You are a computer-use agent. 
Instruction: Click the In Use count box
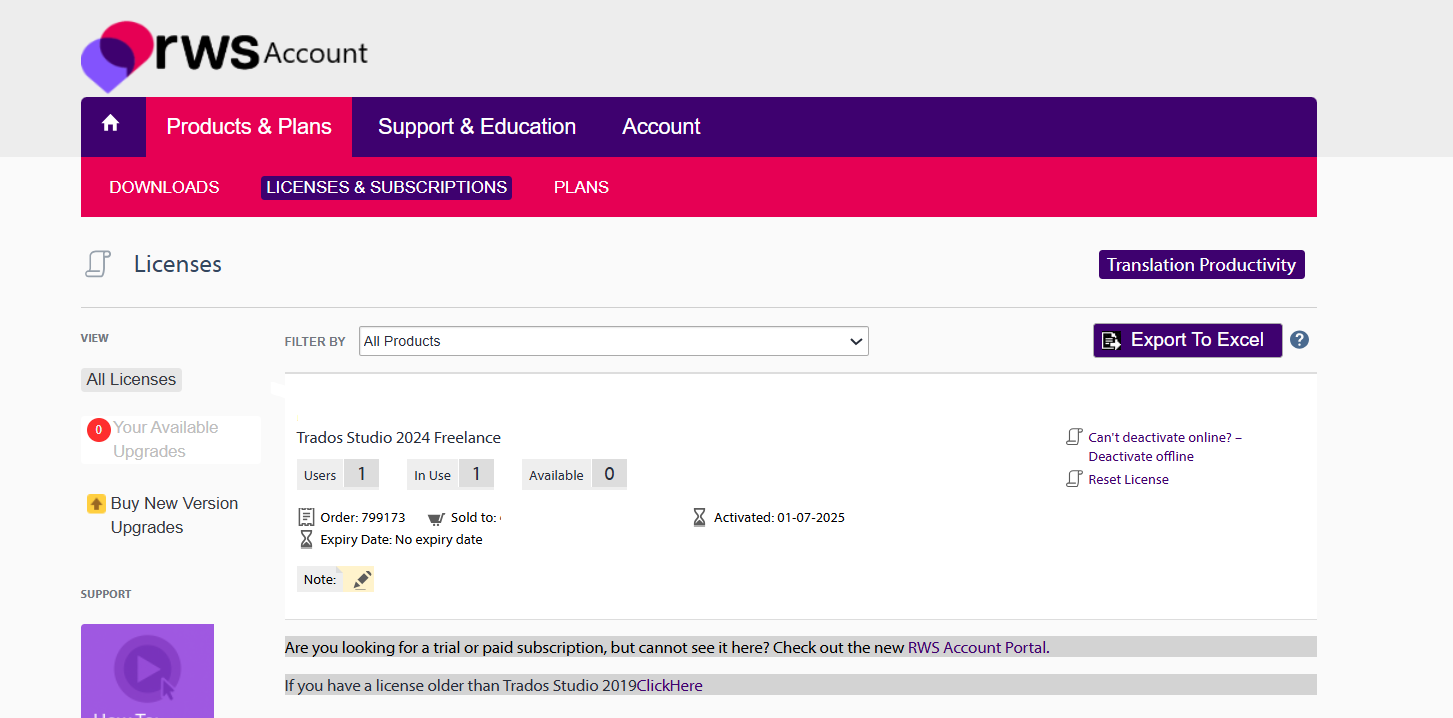[451, 474]
